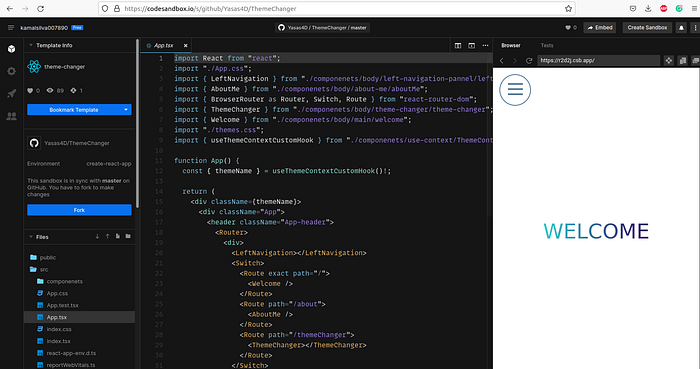Image resolution: width=700 pixels, height=369 pixels.
Task: Click the kamalsilva007890 username
Action: click(x=44, y=28)
